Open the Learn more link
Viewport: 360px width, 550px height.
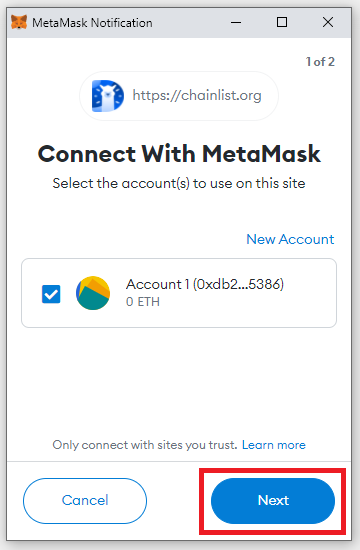[274, 445]
